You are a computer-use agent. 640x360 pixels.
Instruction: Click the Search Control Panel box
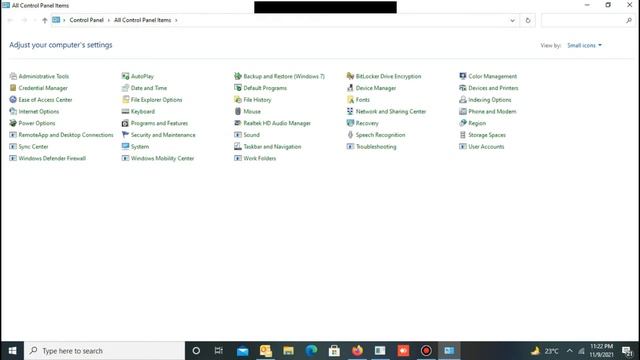tap(588, 20)
